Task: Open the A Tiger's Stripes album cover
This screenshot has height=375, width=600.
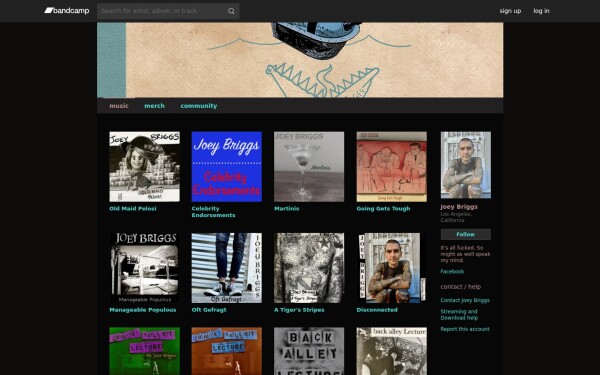Action: point(309,268)
